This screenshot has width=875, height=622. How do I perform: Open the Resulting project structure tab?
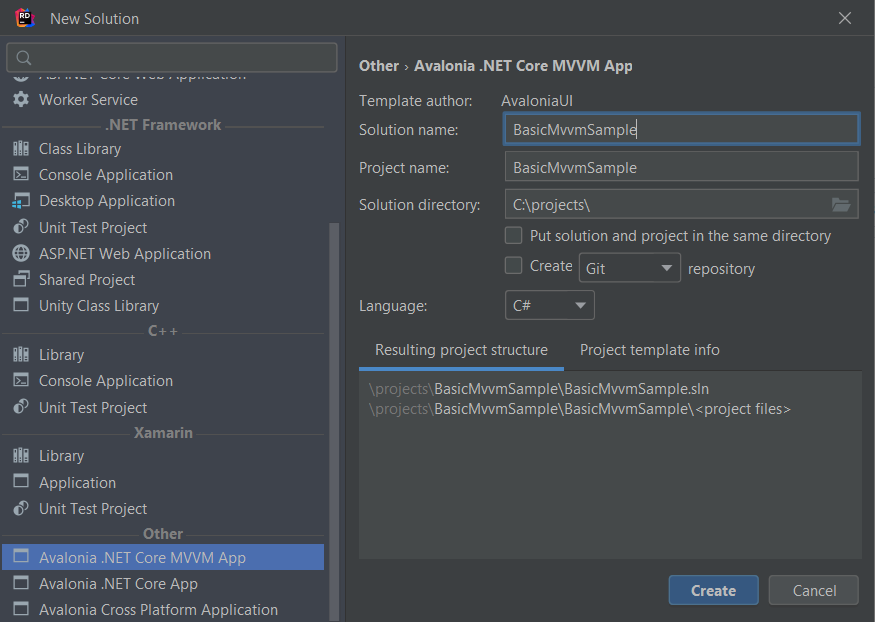[461, 350]
